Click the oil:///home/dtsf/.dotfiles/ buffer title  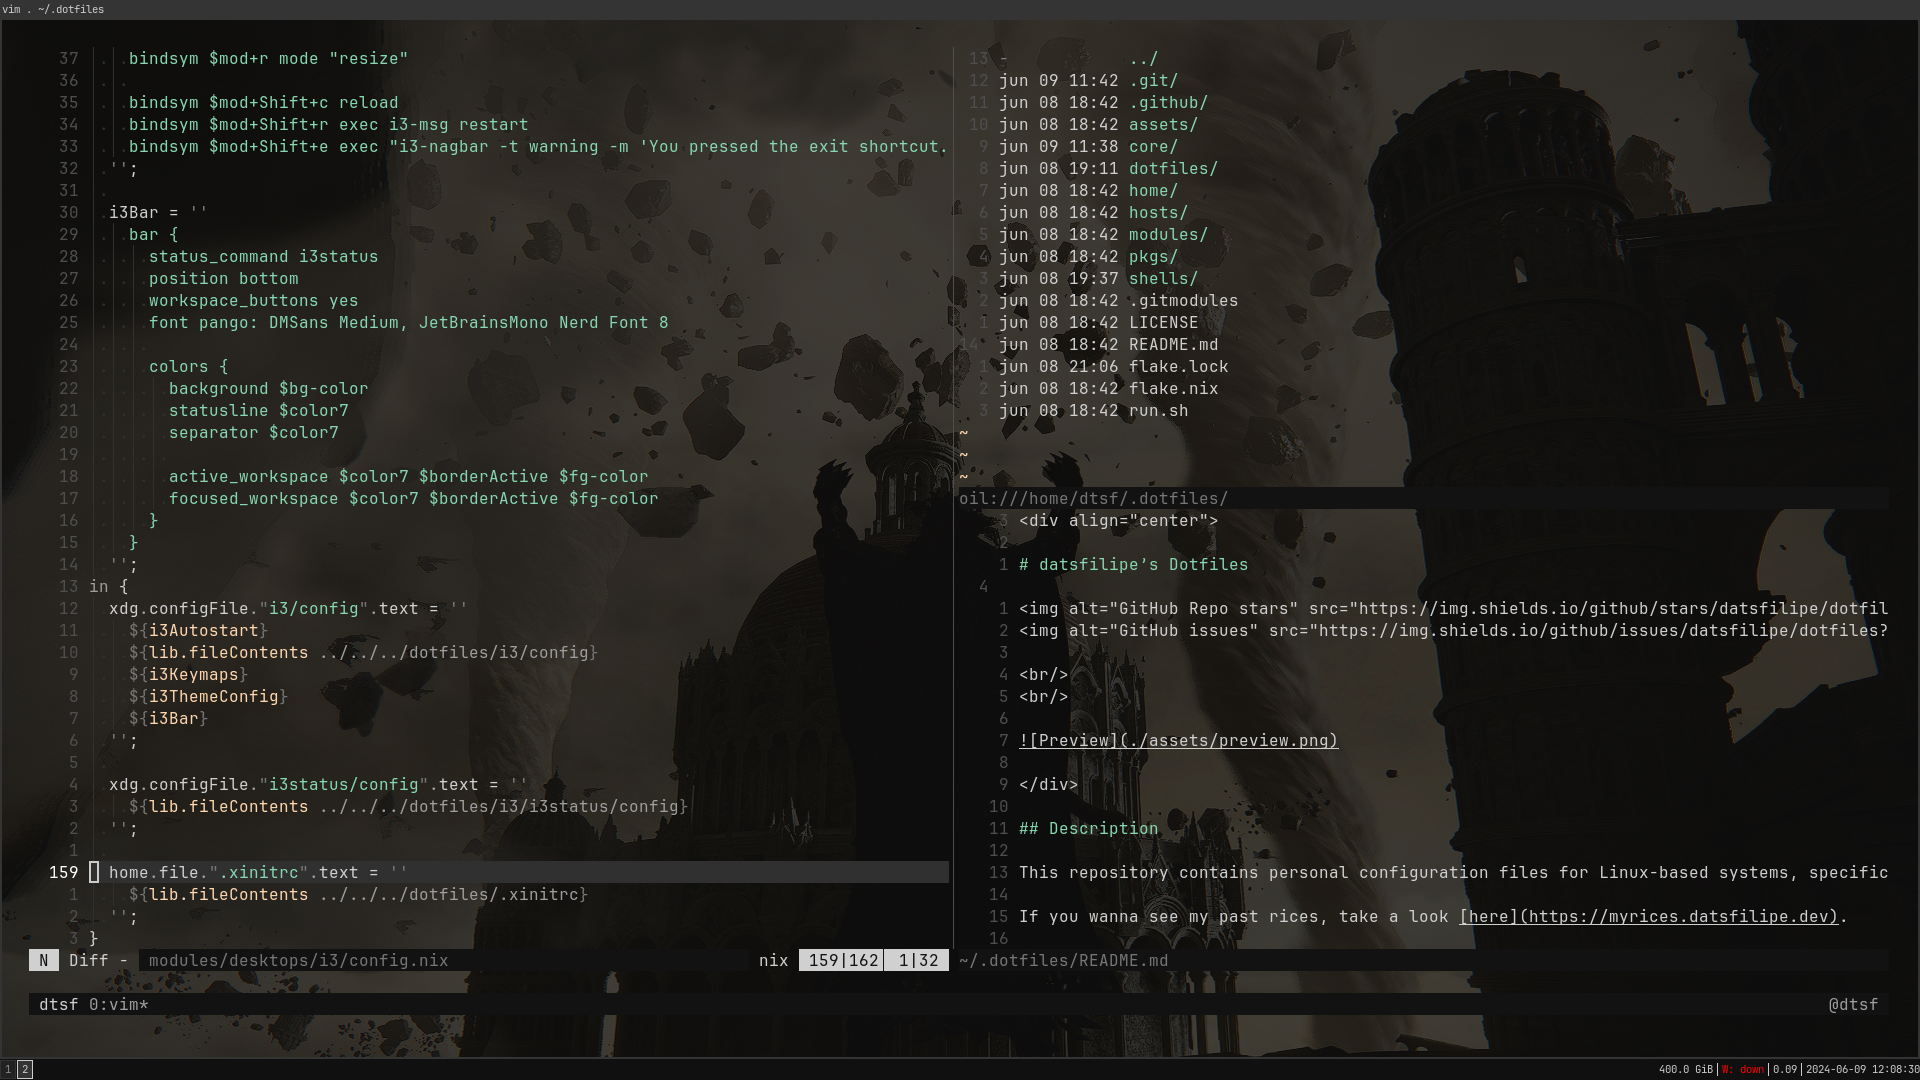tap(1093, 499)
